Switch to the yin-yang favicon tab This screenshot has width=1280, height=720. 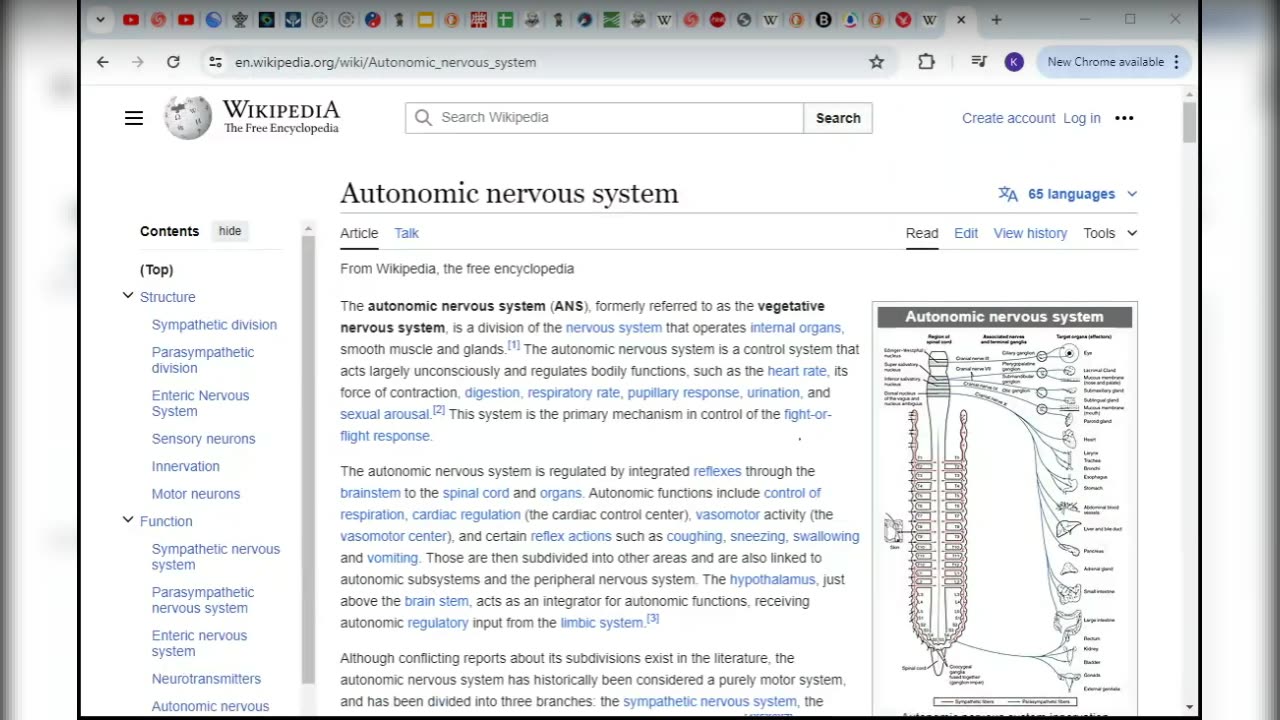pos(372,20)
